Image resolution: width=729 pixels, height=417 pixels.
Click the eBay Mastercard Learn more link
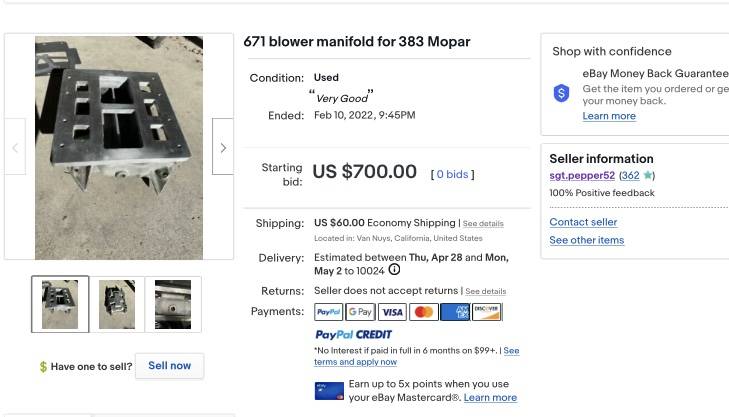[x=490, y=398]
